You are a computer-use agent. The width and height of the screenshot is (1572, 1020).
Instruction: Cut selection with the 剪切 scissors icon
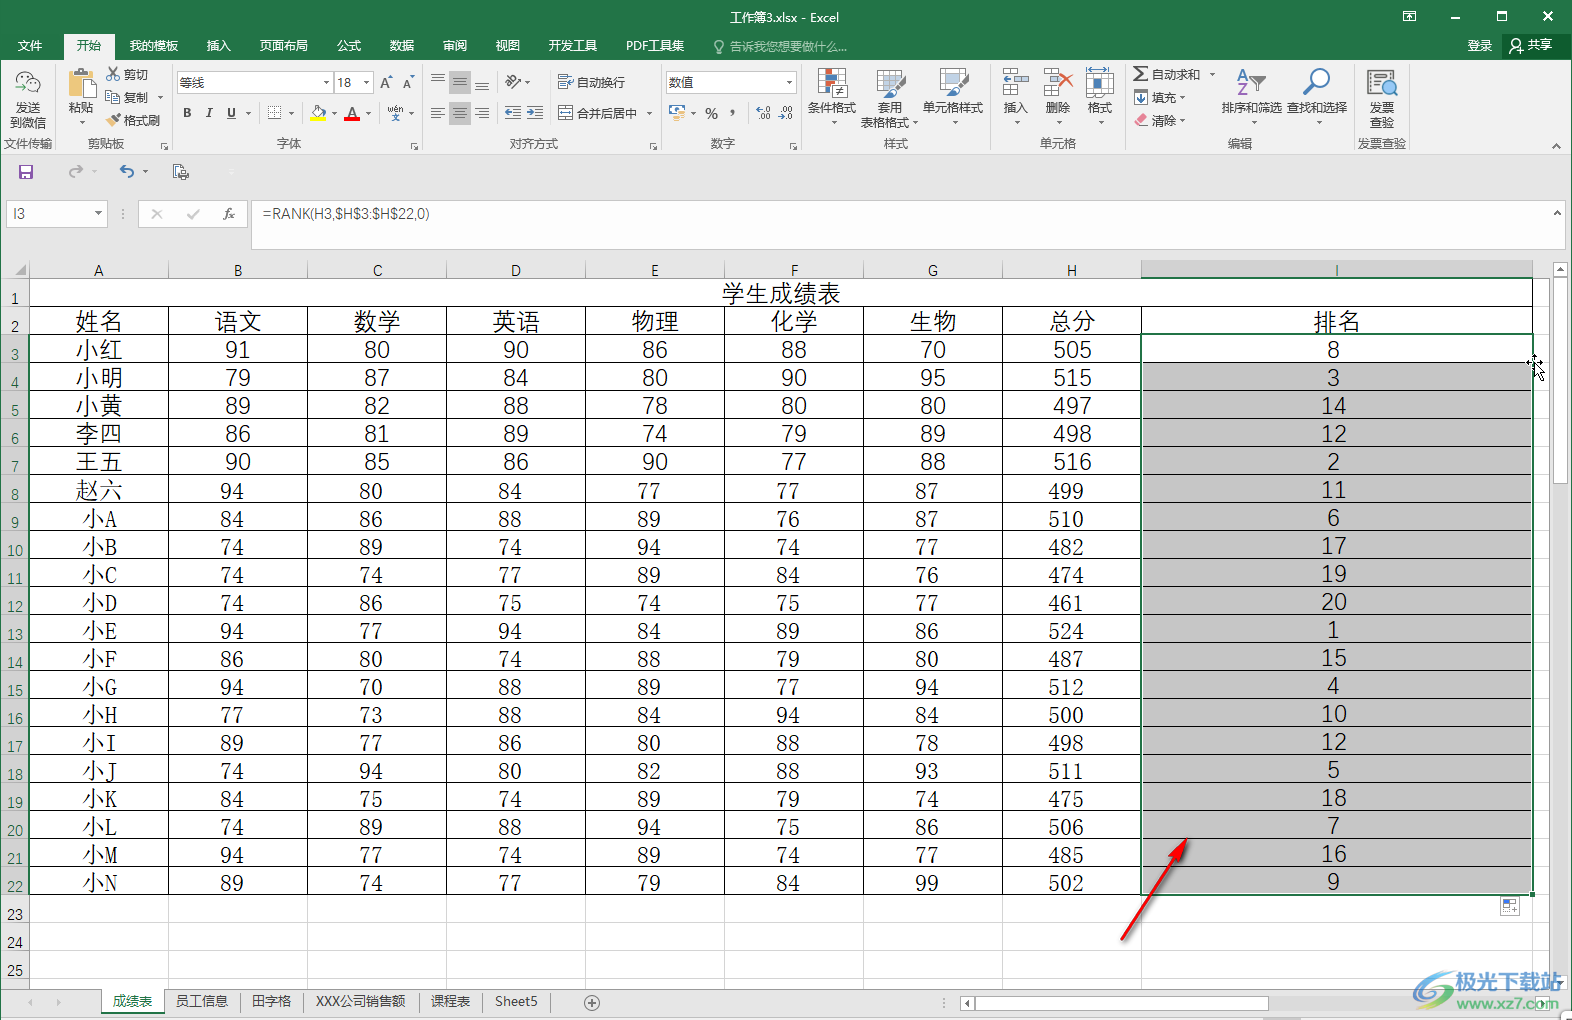click(x=127, y=75)
